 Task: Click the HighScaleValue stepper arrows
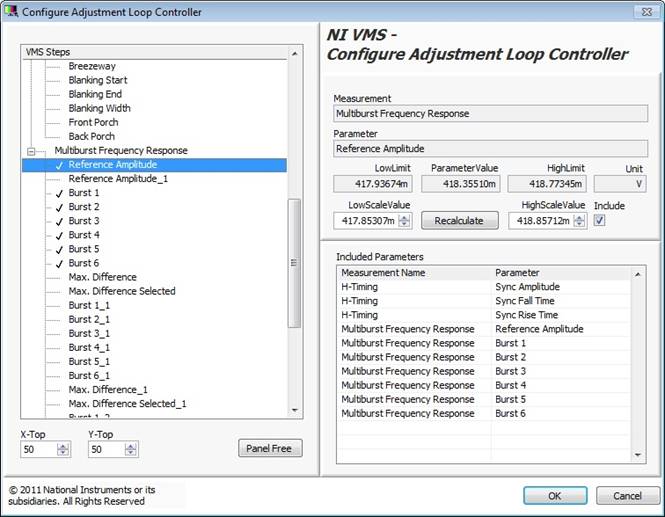click(579, 221)
